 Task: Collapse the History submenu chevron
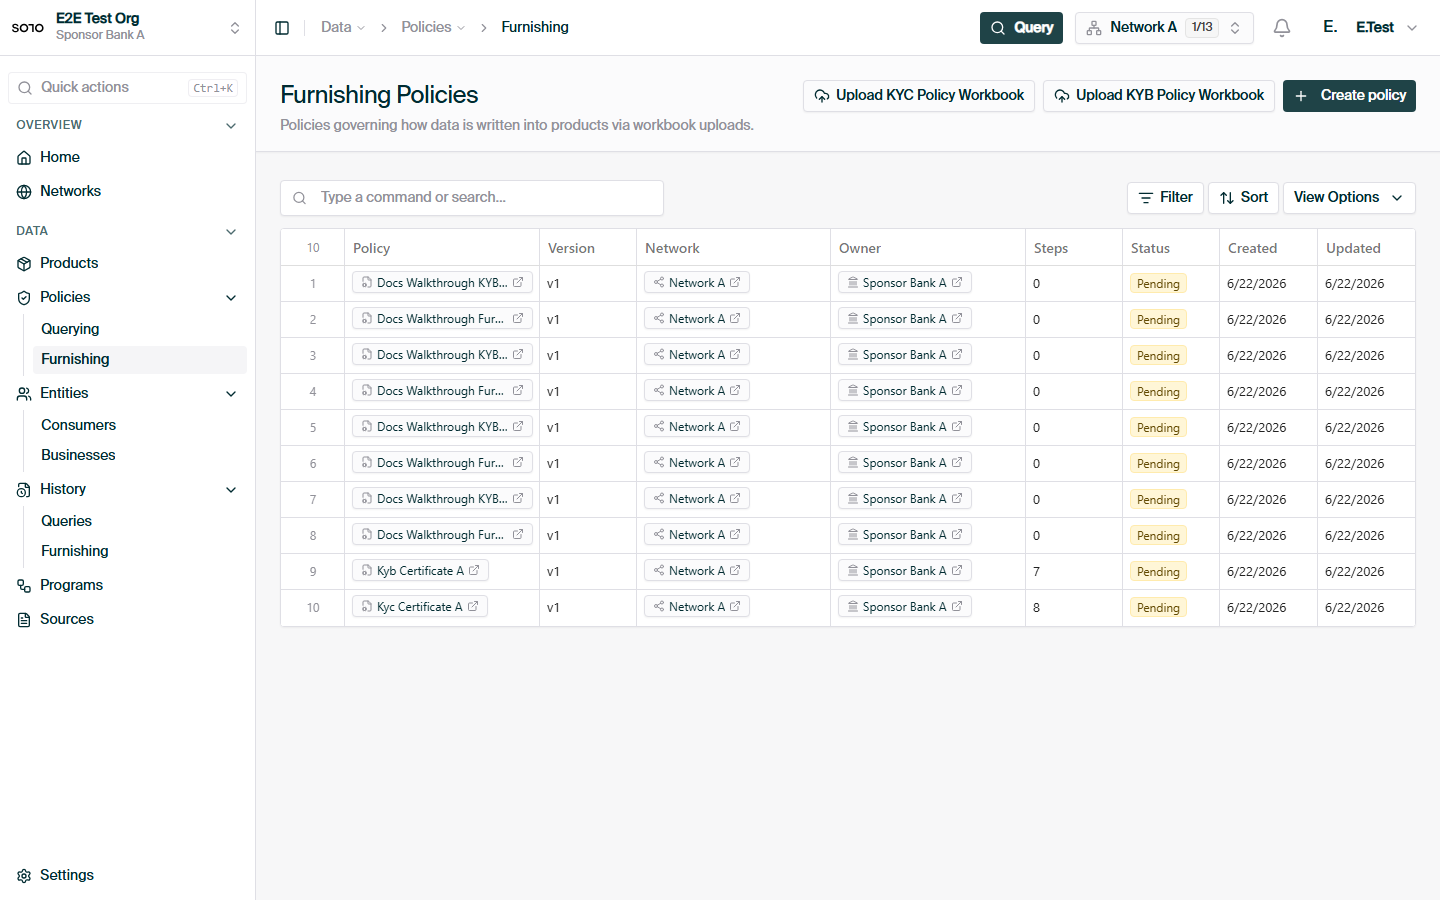(231, 490)
